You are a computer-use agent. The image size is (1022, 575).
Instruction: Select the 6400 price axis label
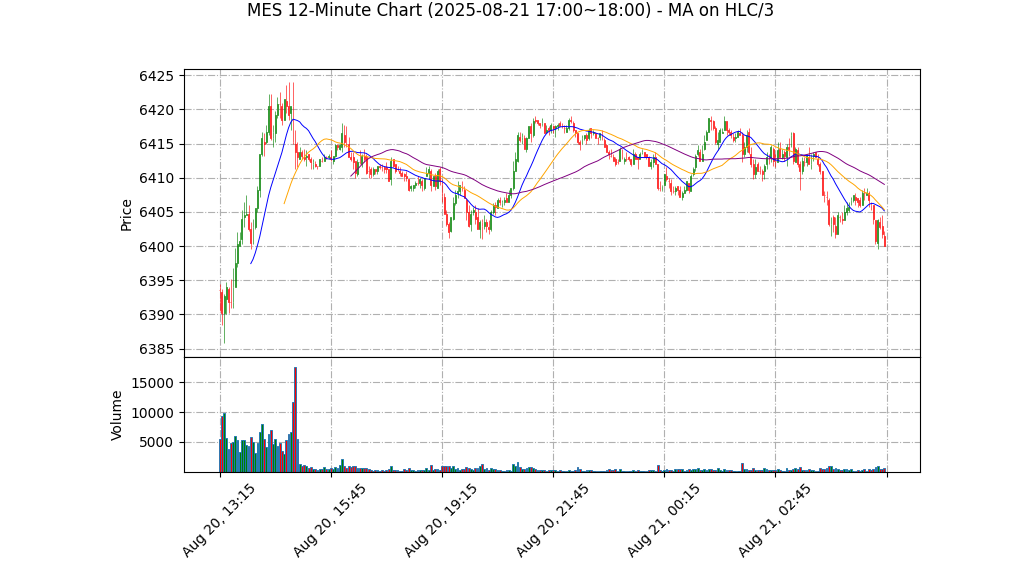(156, 247)
